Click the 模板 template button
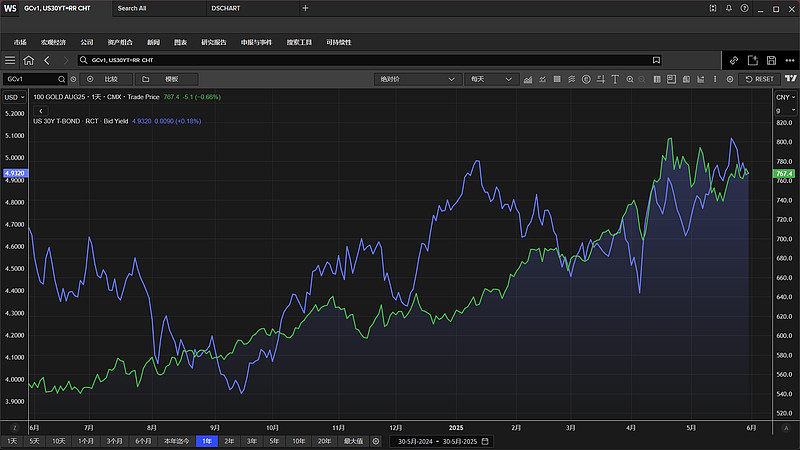 (x=167, y=79)
